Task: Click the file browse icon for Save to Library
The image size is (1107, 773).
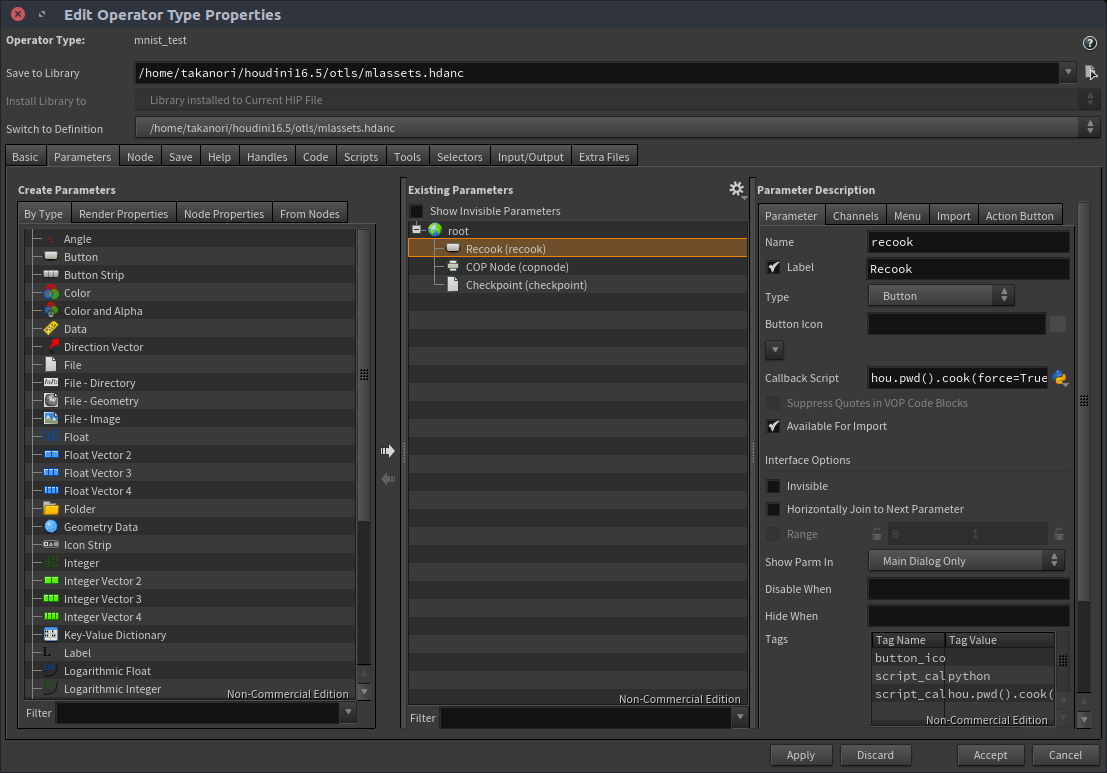Action: pyautogui.click(x=1091, y=72)
